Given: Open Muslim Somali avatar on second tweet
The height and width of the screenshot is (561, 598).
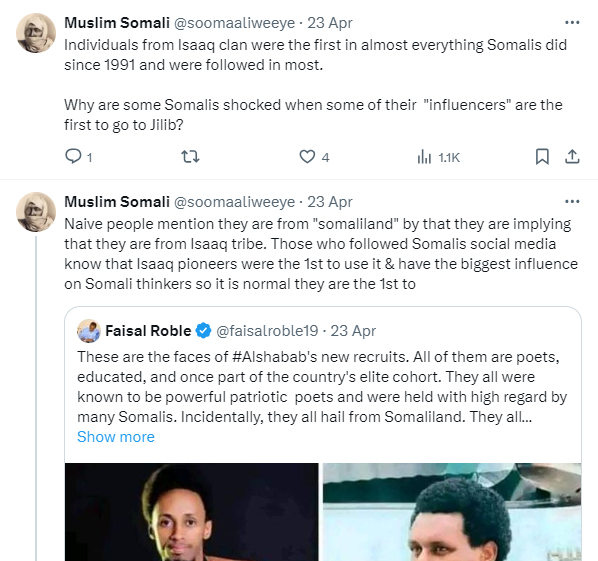Looking at the screenshot, I should (36, 212).
